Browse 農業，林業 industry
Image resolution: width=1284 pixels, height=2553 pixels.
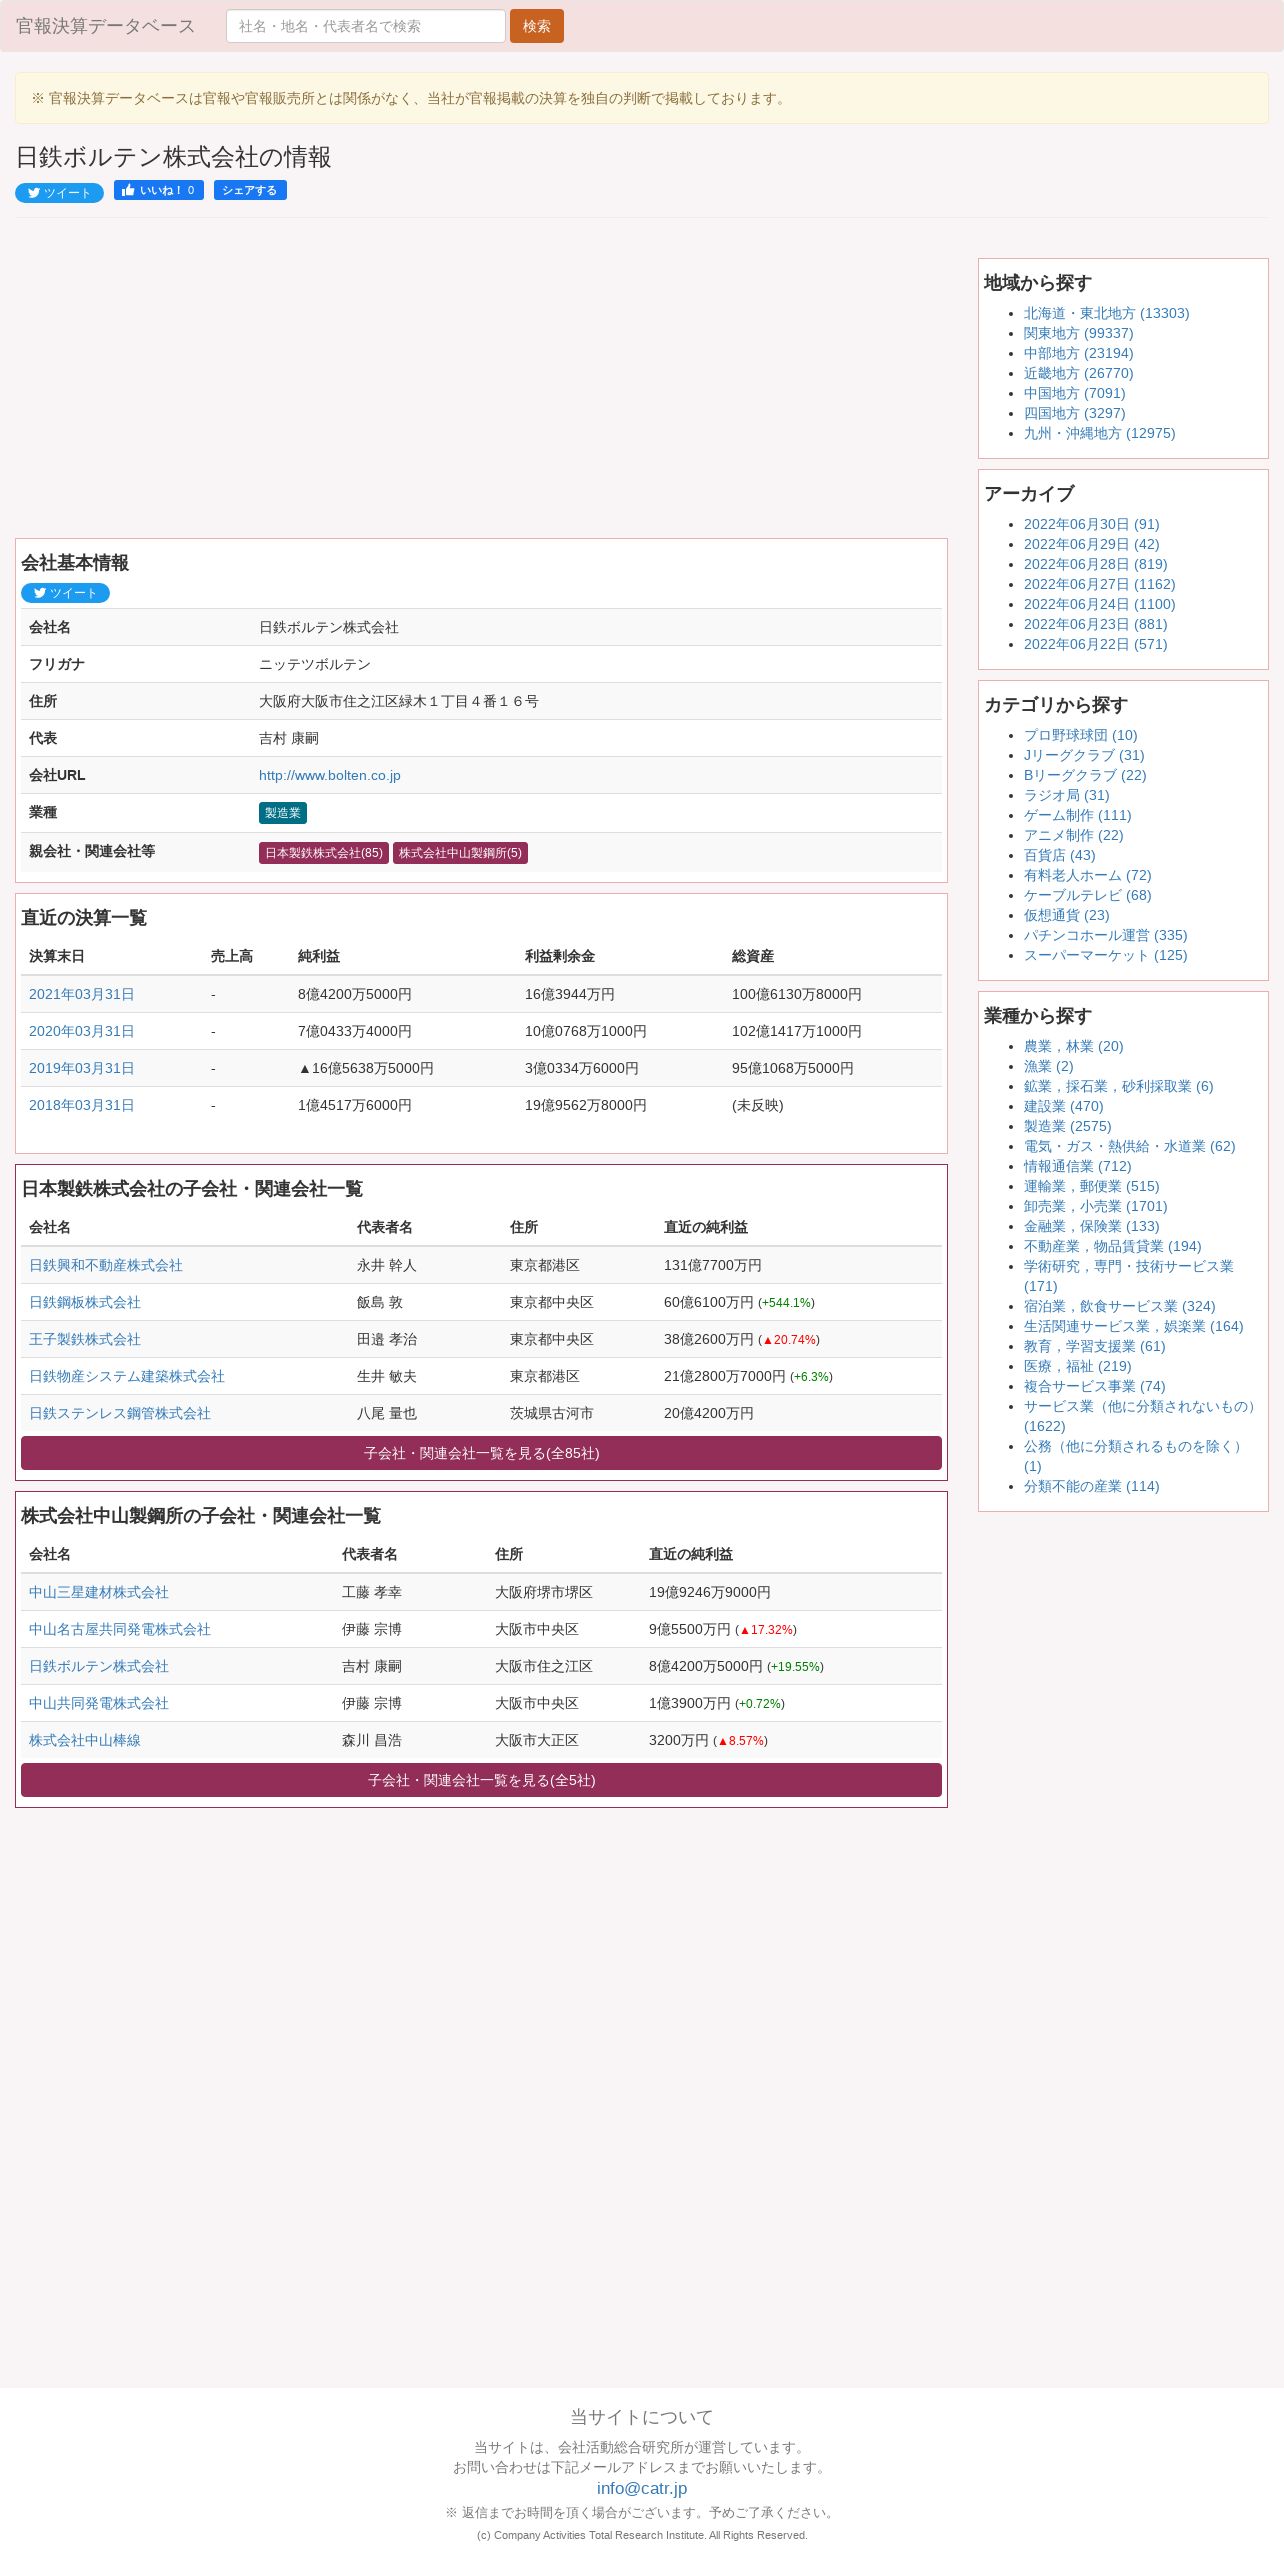pos(1073,1046)
